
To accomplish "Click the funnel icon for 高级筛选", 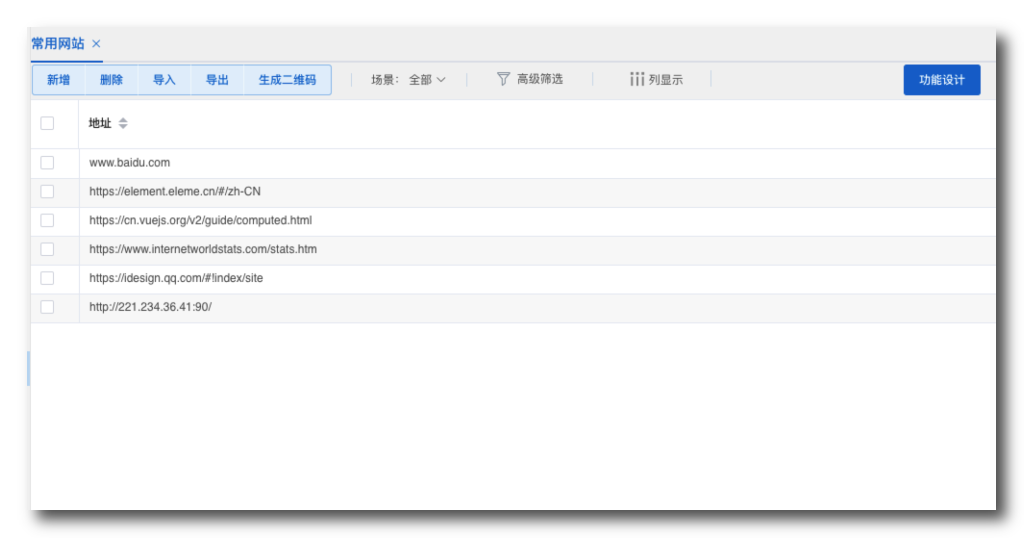I will point(503,79).
